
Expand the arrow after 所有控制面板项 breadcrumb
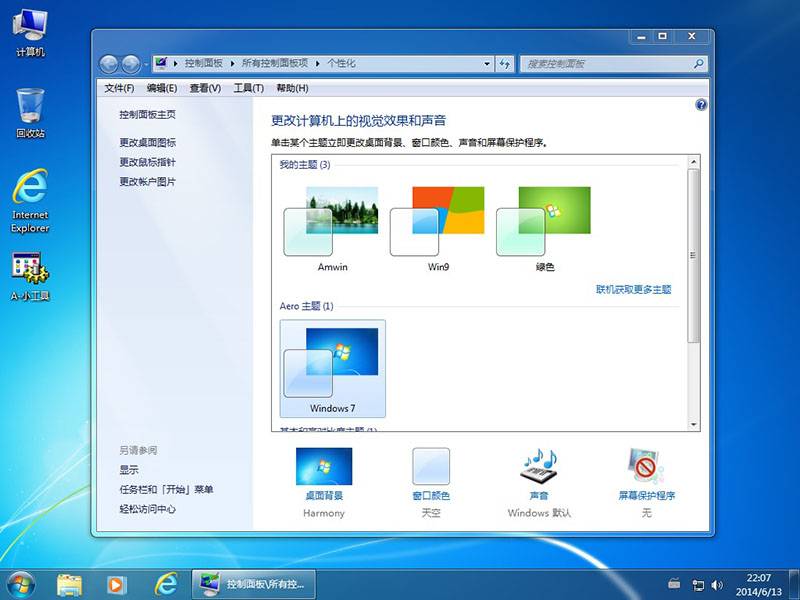[317, 64]
